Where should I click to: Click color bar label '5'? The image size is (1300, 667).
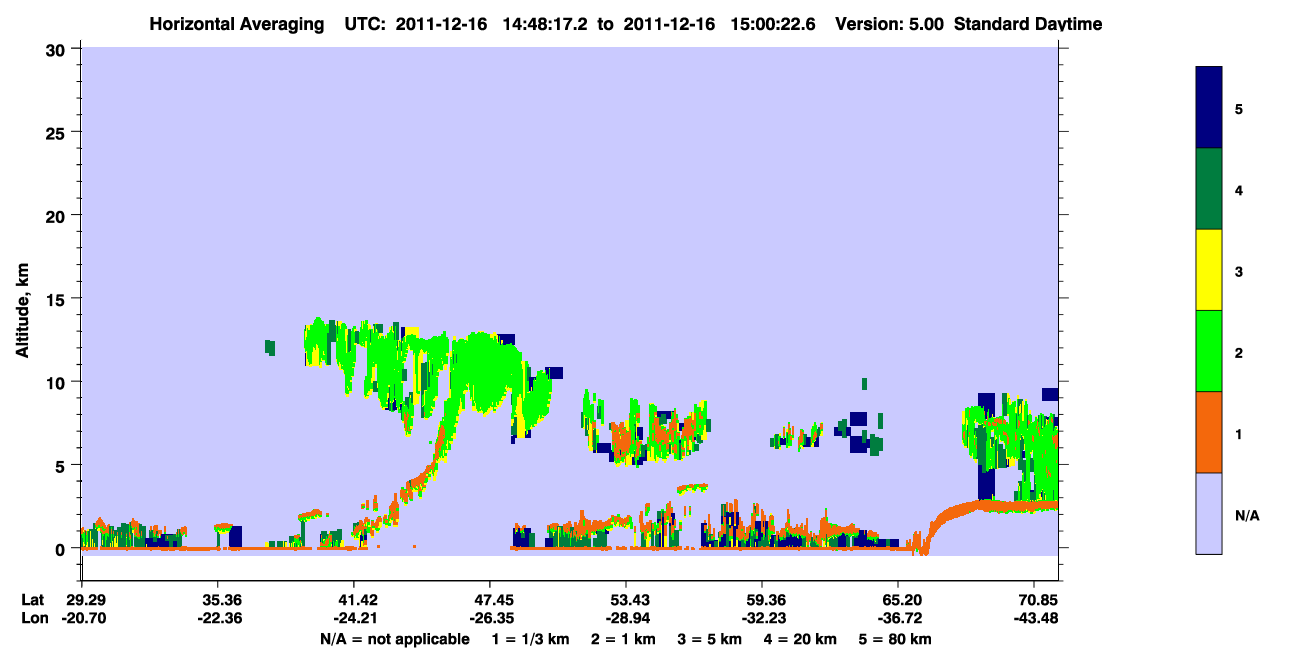click(1239, 109)
